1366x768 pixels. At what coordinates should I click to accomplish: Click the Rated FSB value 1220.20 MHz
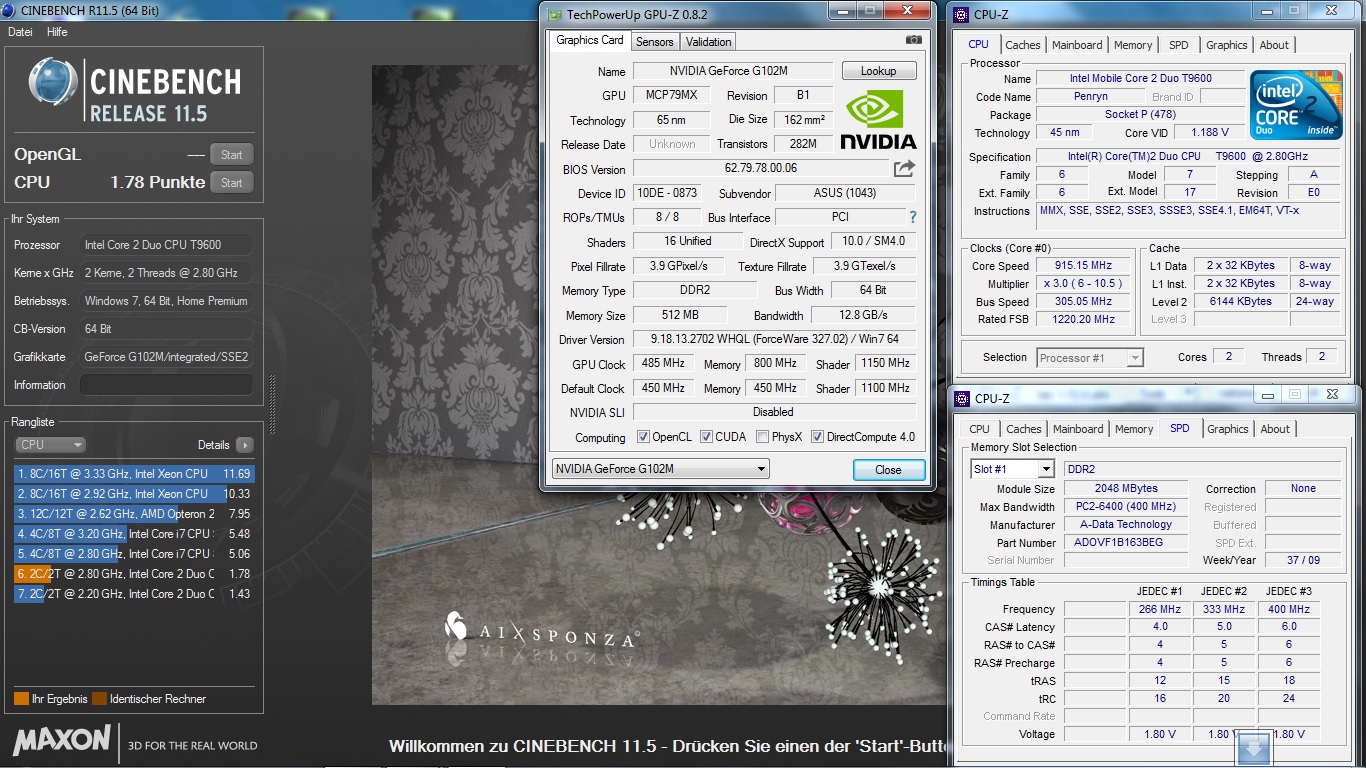pos(1083,320)
